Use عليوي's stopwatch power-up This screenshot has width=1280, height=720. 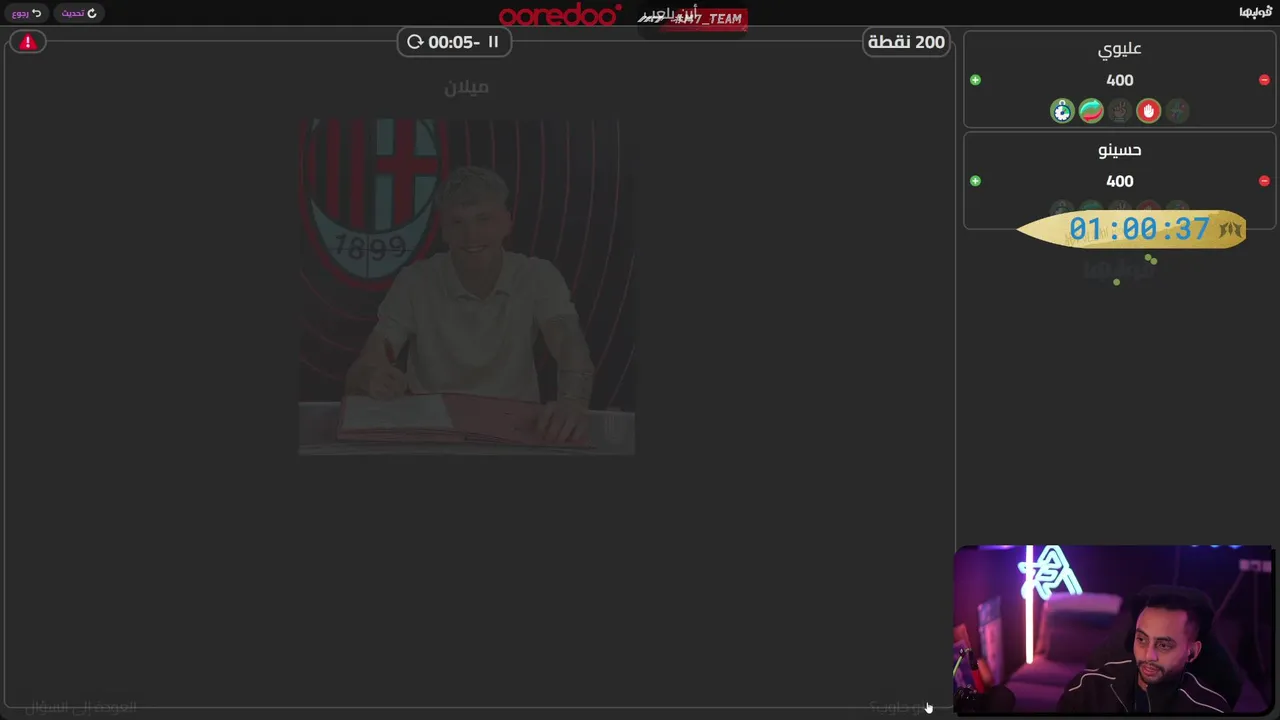tap(1062, 111)
